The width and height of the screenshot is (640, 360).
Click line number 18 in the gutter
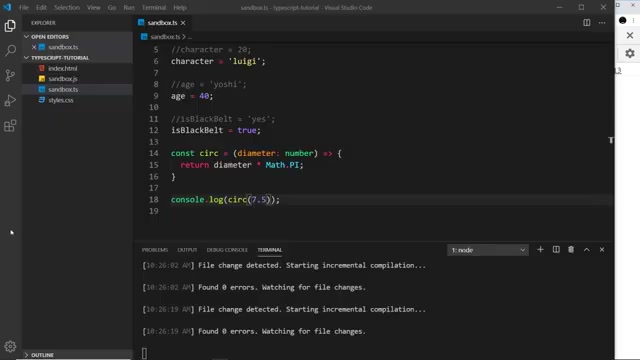tap(153, 200)
